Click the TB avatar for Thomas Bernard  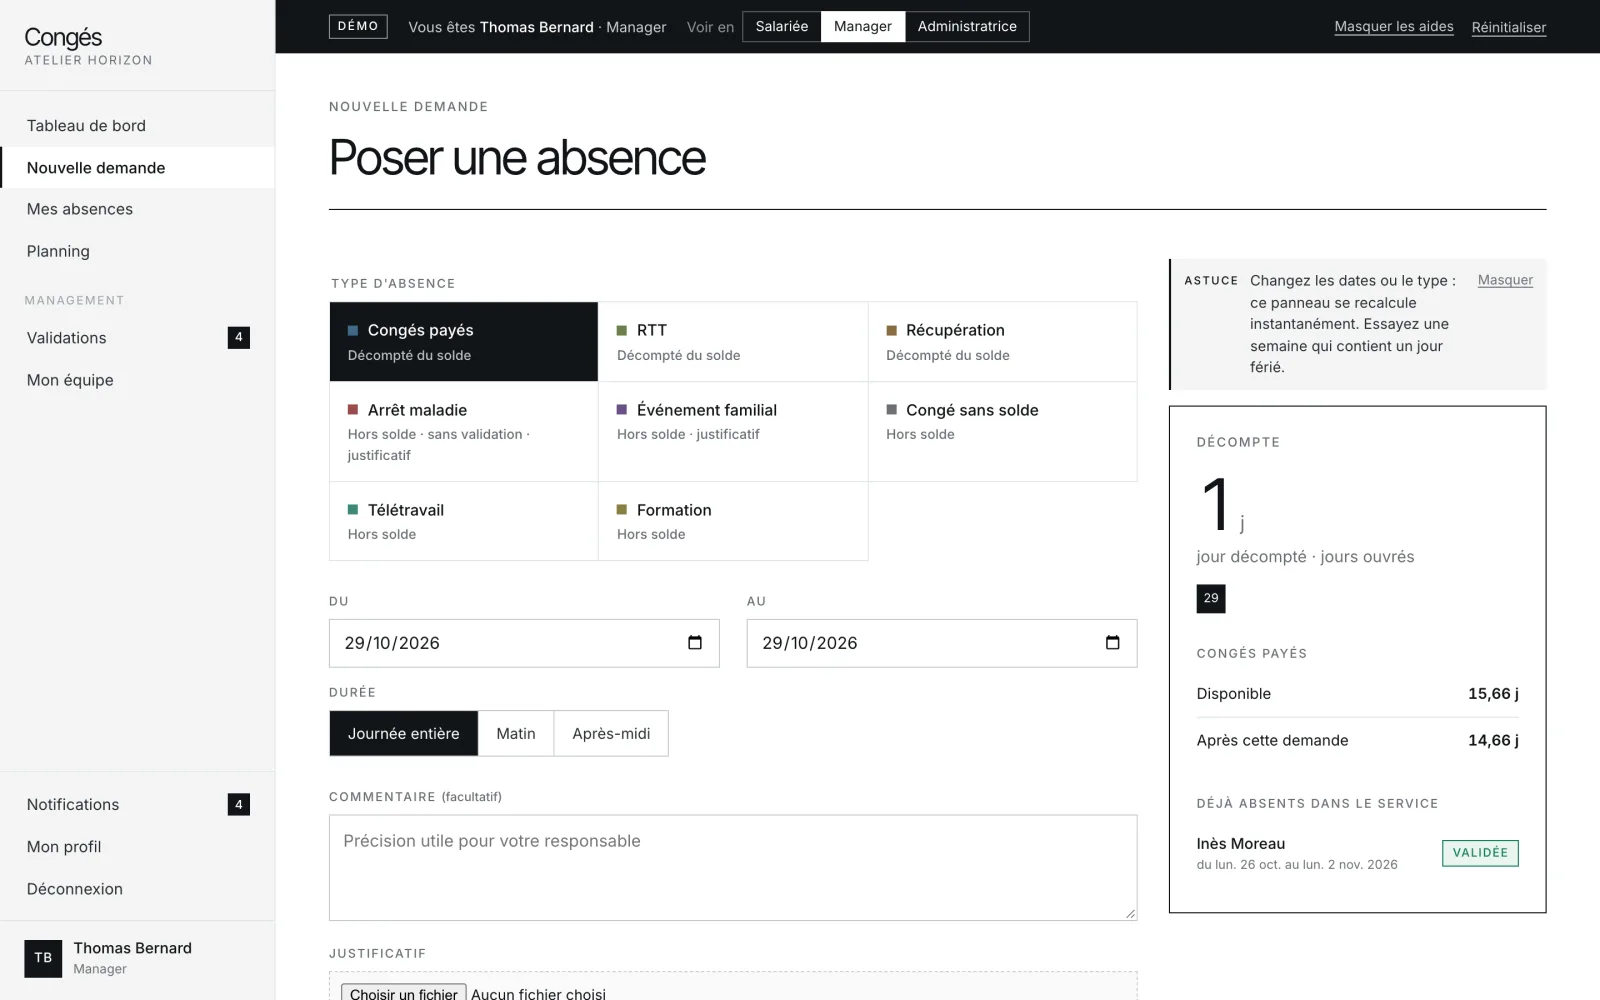(x=43, y=958)
